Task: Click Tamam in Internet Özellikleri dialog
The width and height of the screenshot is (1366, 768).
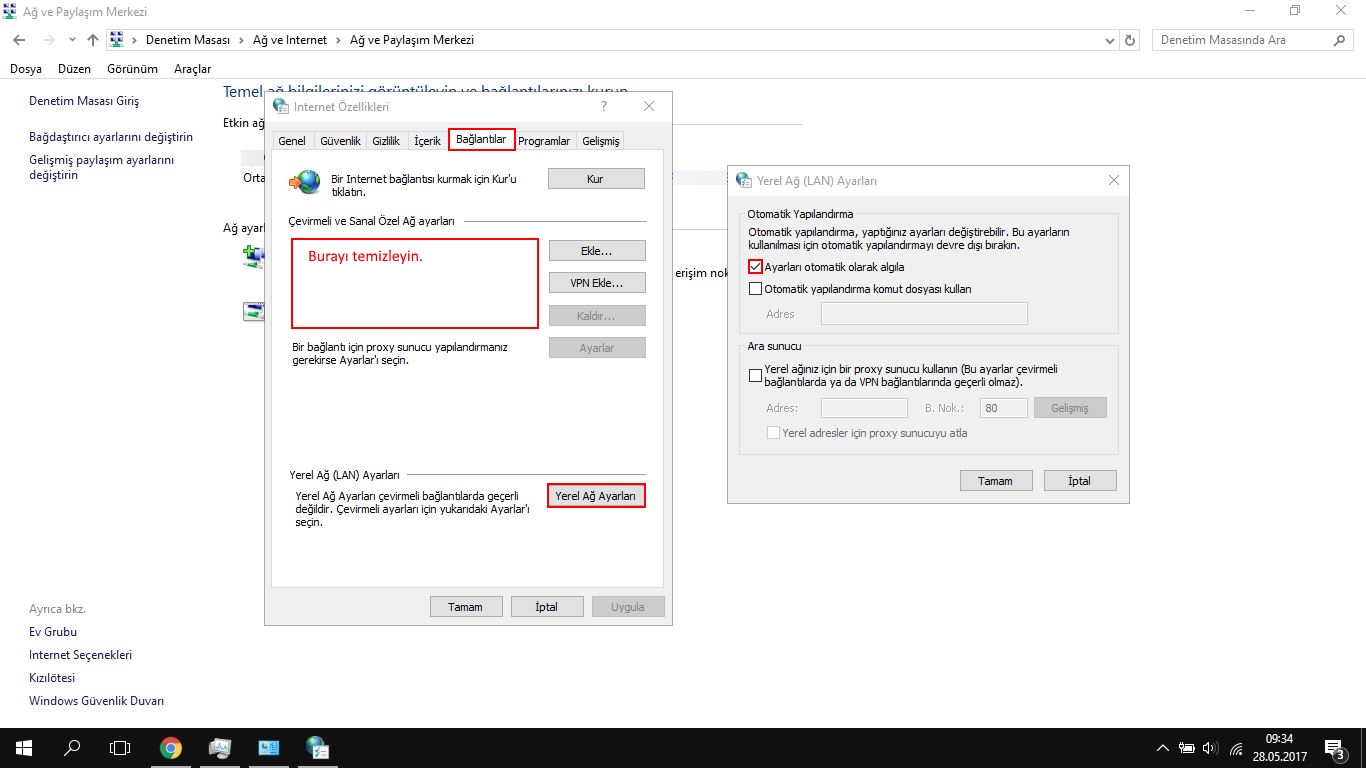Action: (465, 607)
